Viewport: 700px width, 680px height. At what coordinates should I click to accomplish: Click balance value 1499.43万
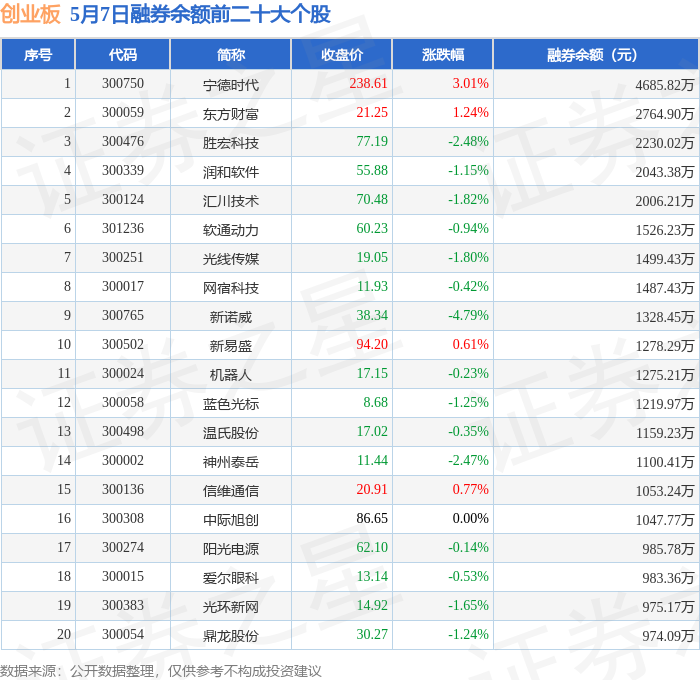point(665,259)
